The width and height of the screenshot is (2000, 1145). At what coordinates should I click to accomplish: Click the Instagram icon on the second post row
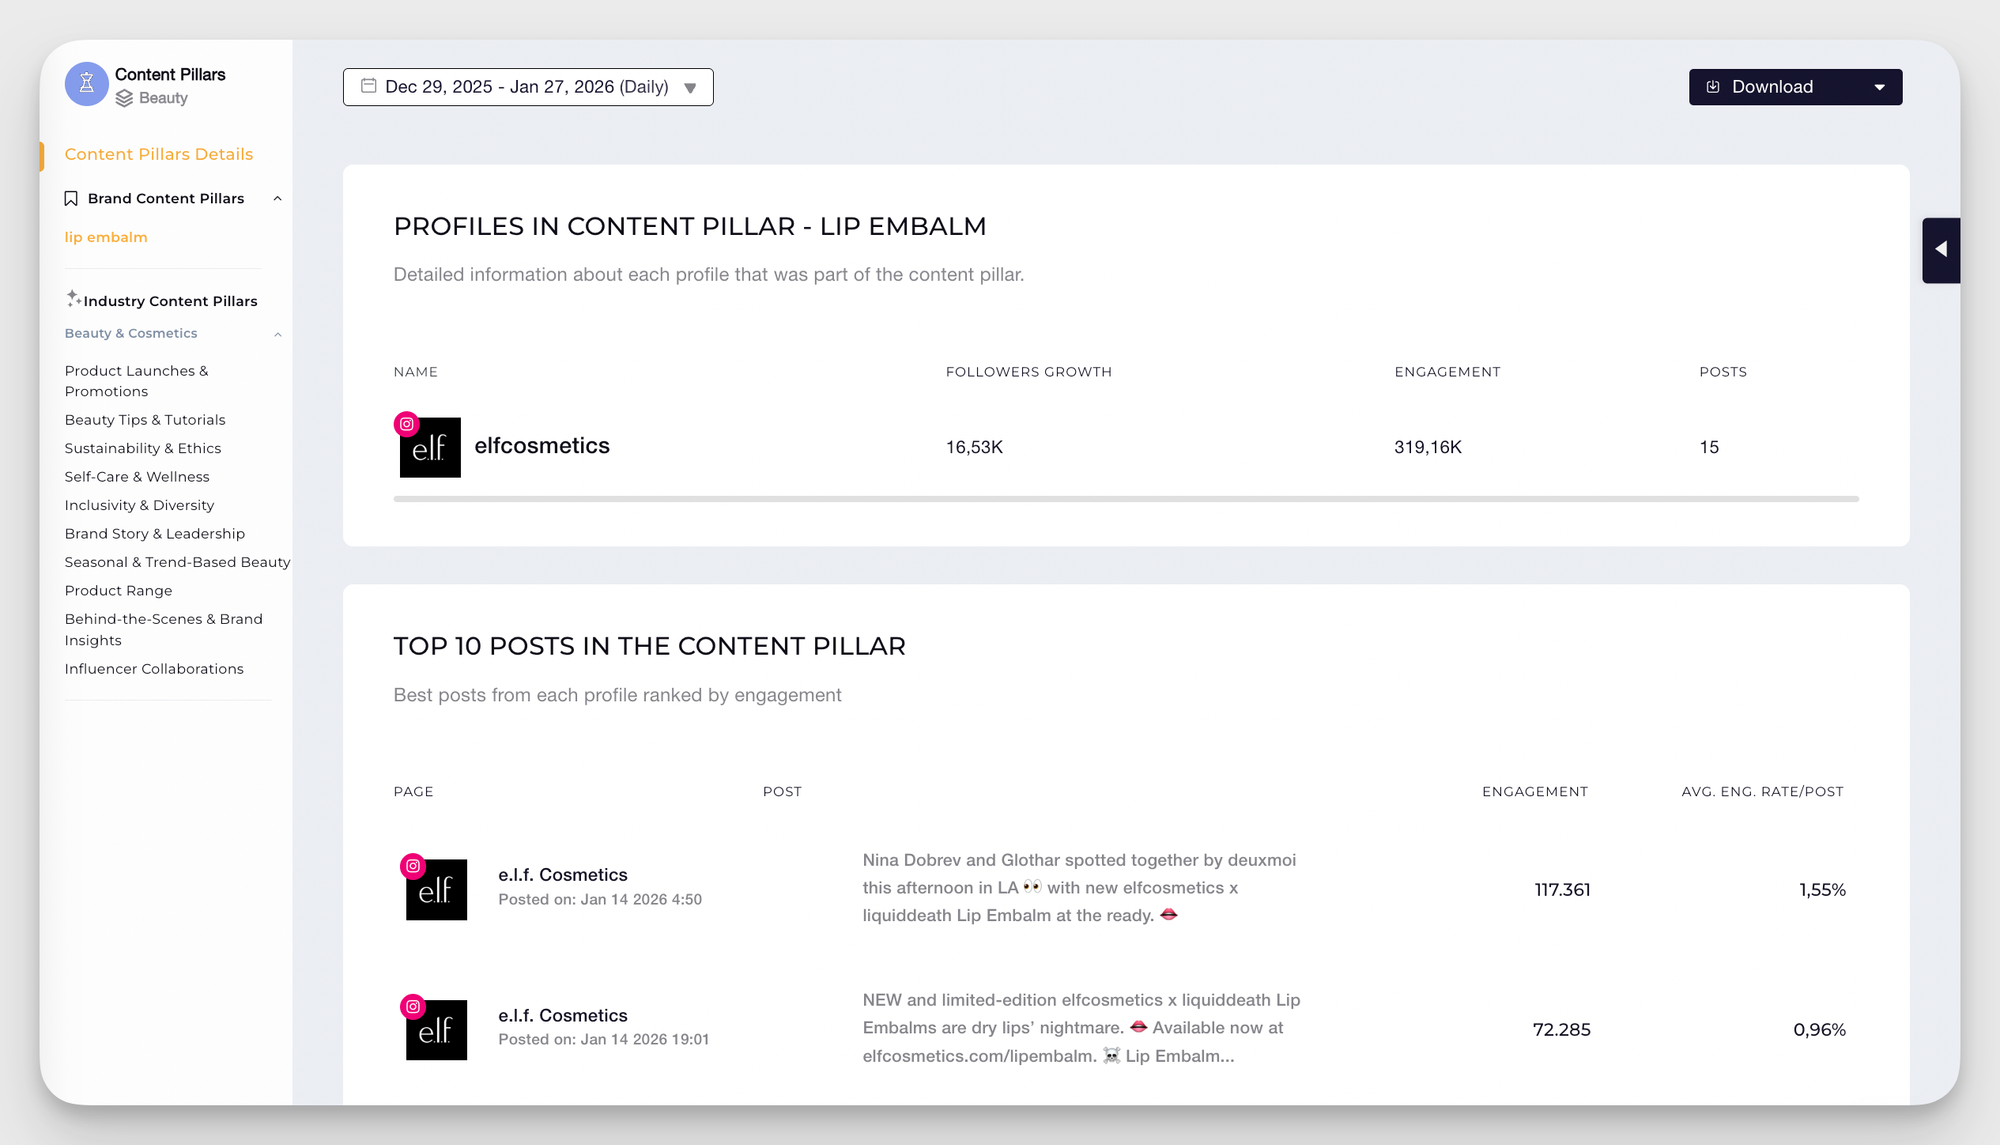pos(415,1004)
